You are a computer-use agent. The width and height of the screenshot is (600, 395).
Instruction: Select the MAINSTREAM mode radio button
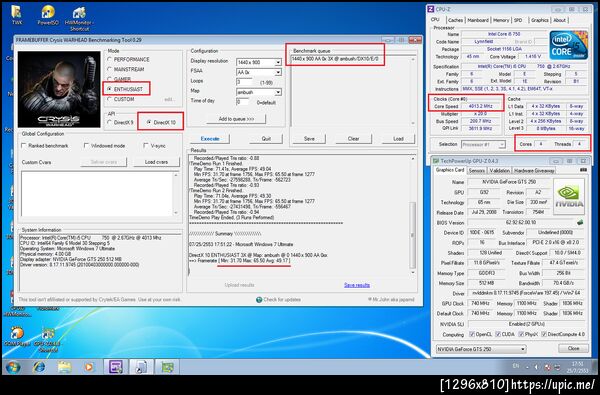click(x=109, y=69)
